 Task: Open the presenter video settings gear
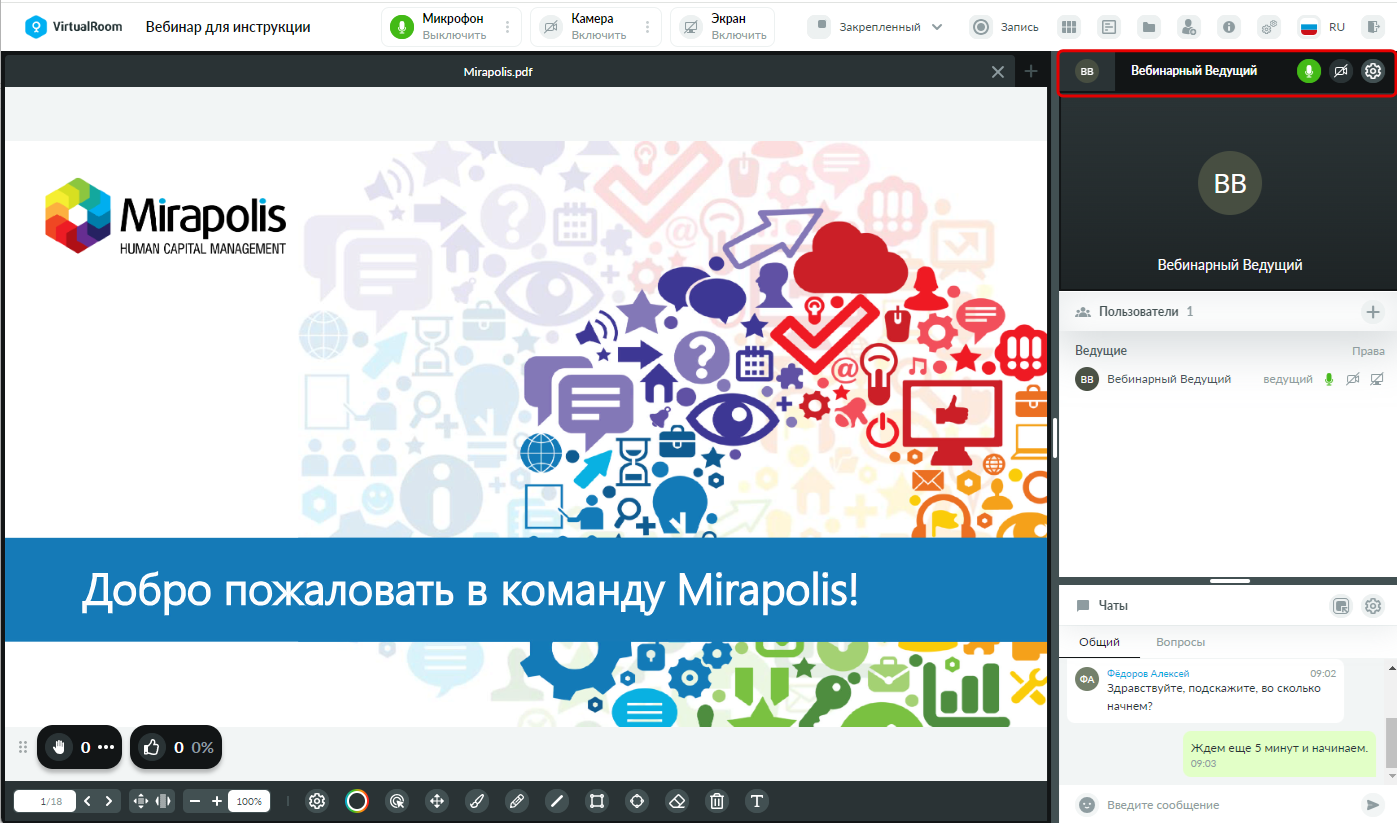(1373, 71)
